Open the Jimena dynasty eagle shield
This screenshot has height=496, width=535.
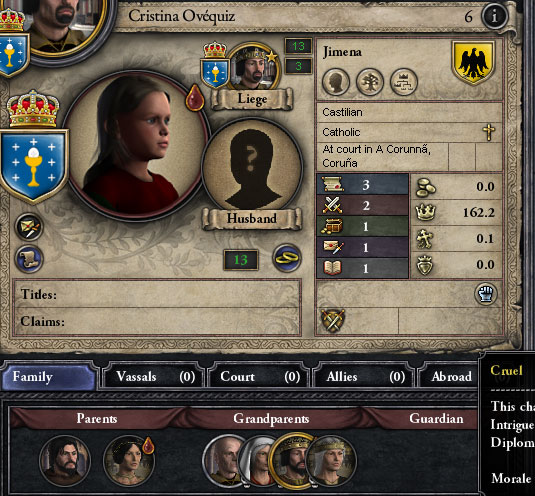pos(473,63)
